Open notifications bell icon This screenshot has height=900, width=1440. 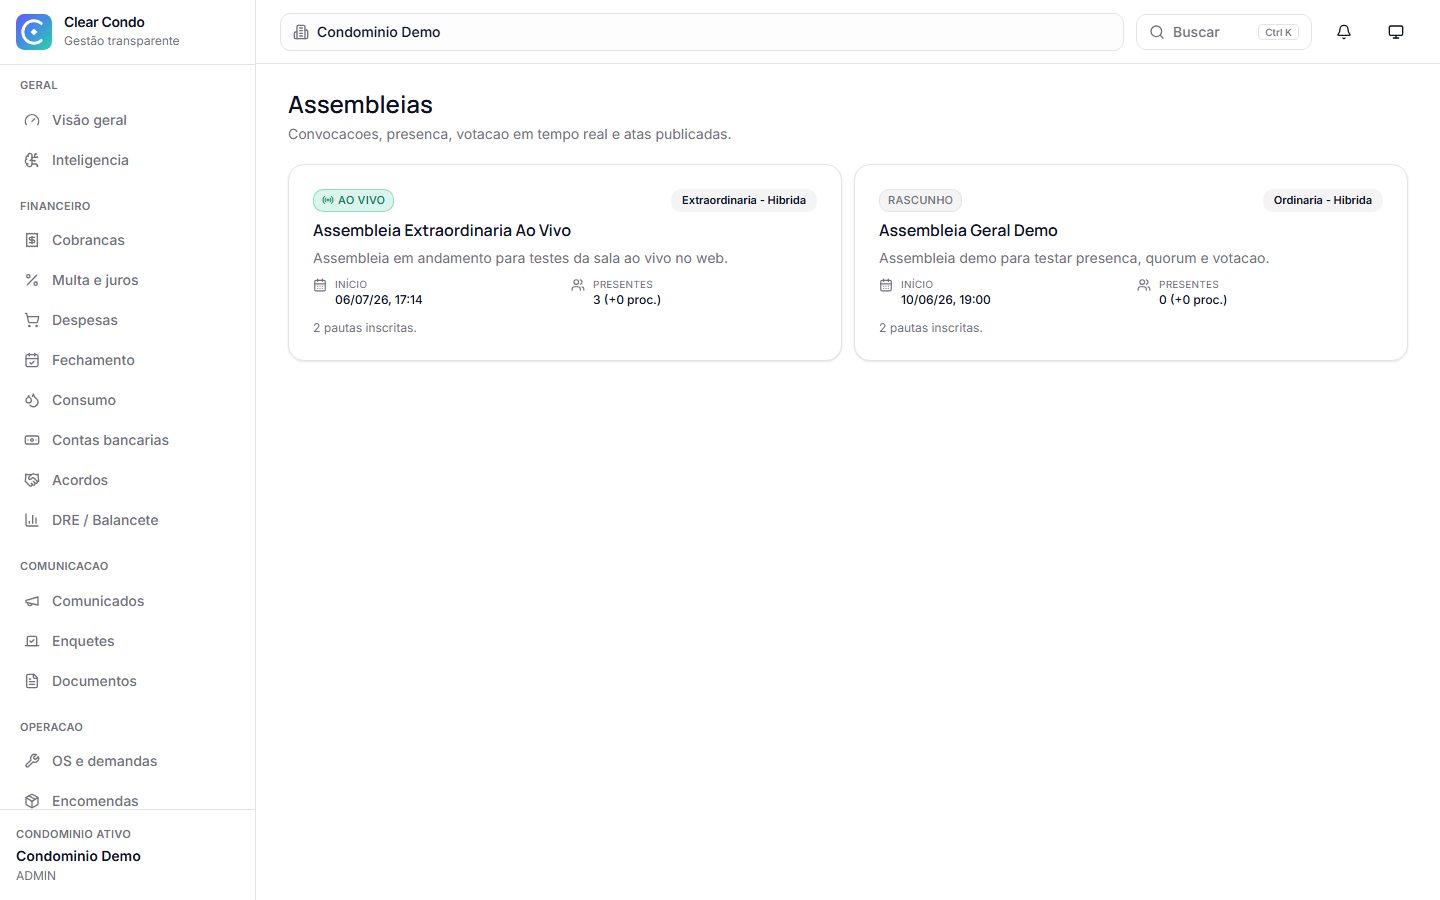point(1344,32)
